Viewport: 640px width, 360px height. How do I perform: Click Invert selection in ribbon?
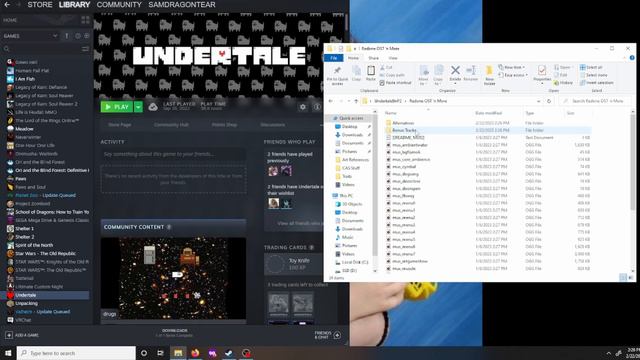(x=596, y=82)
